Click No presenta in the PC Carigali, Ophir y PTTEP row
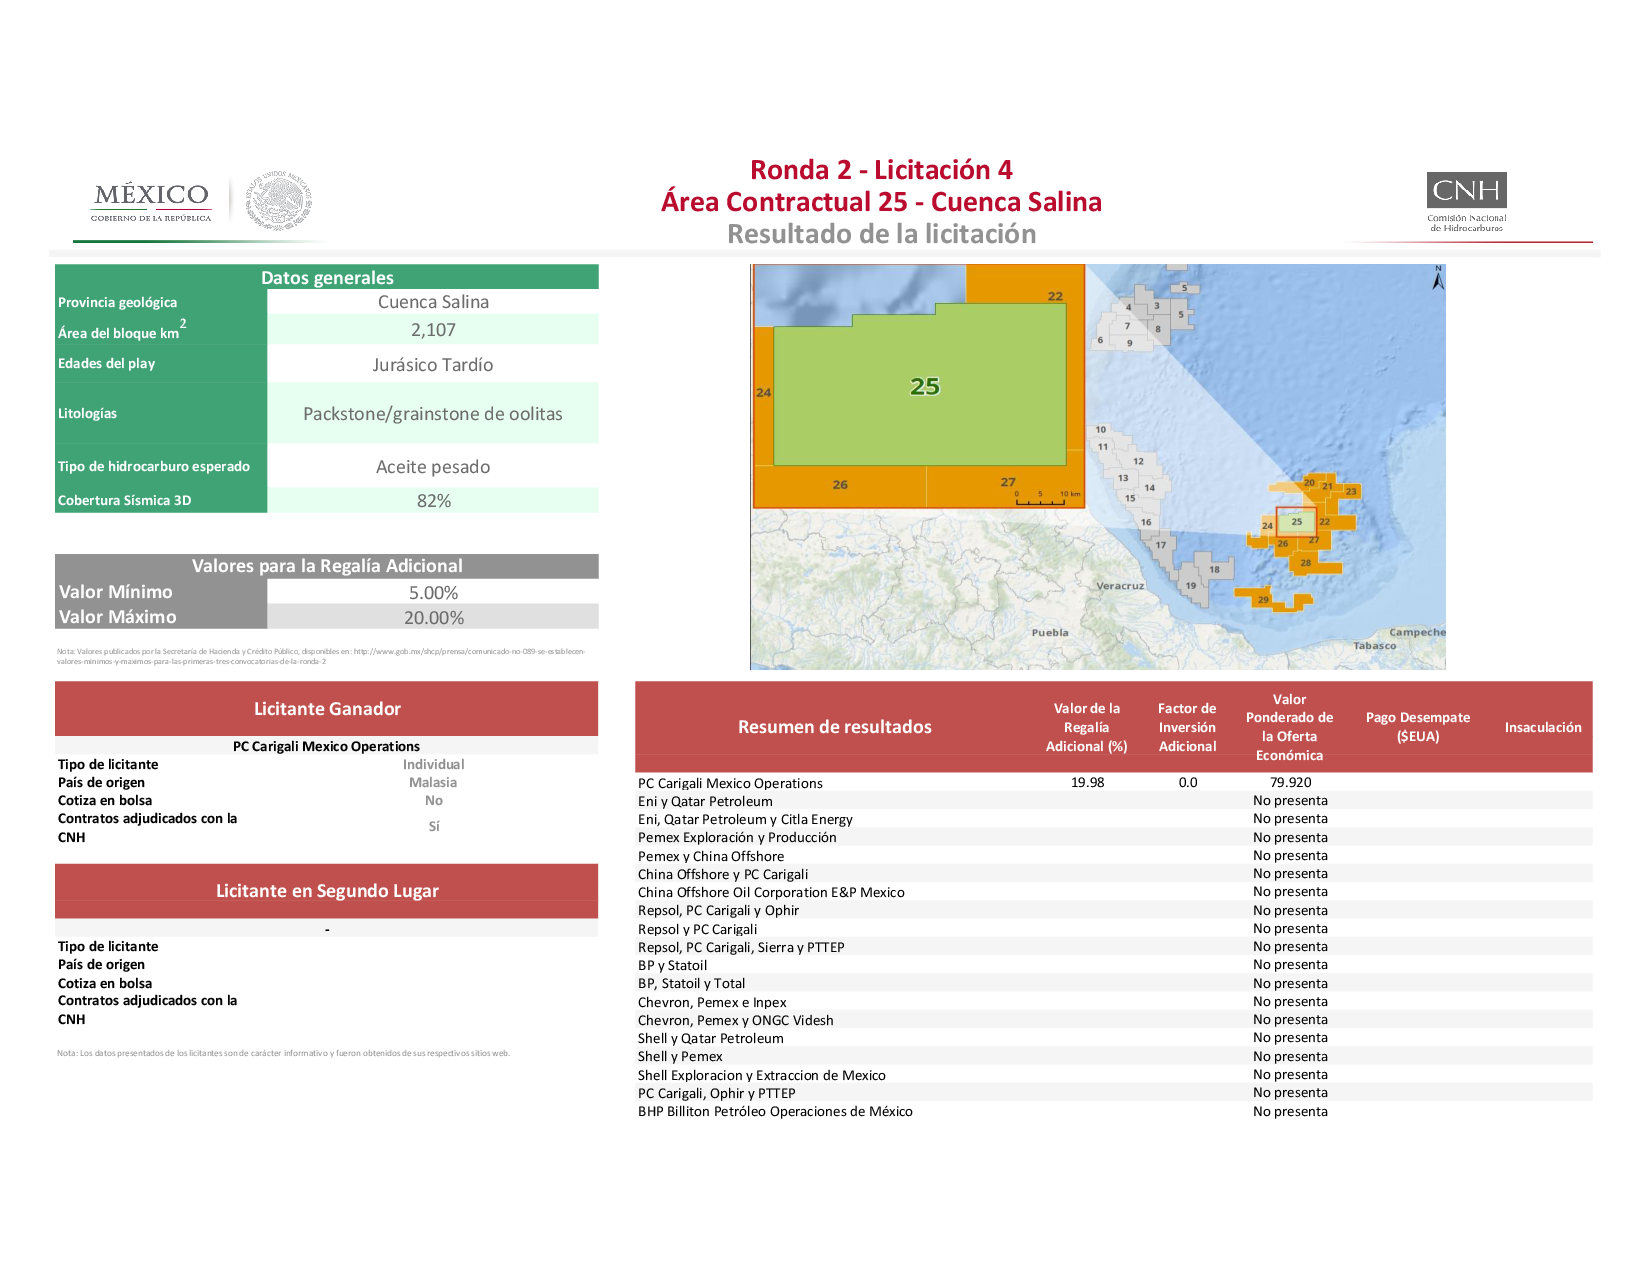The width and height of the screenshot is (1650, 1275). pos(1290,1093)
